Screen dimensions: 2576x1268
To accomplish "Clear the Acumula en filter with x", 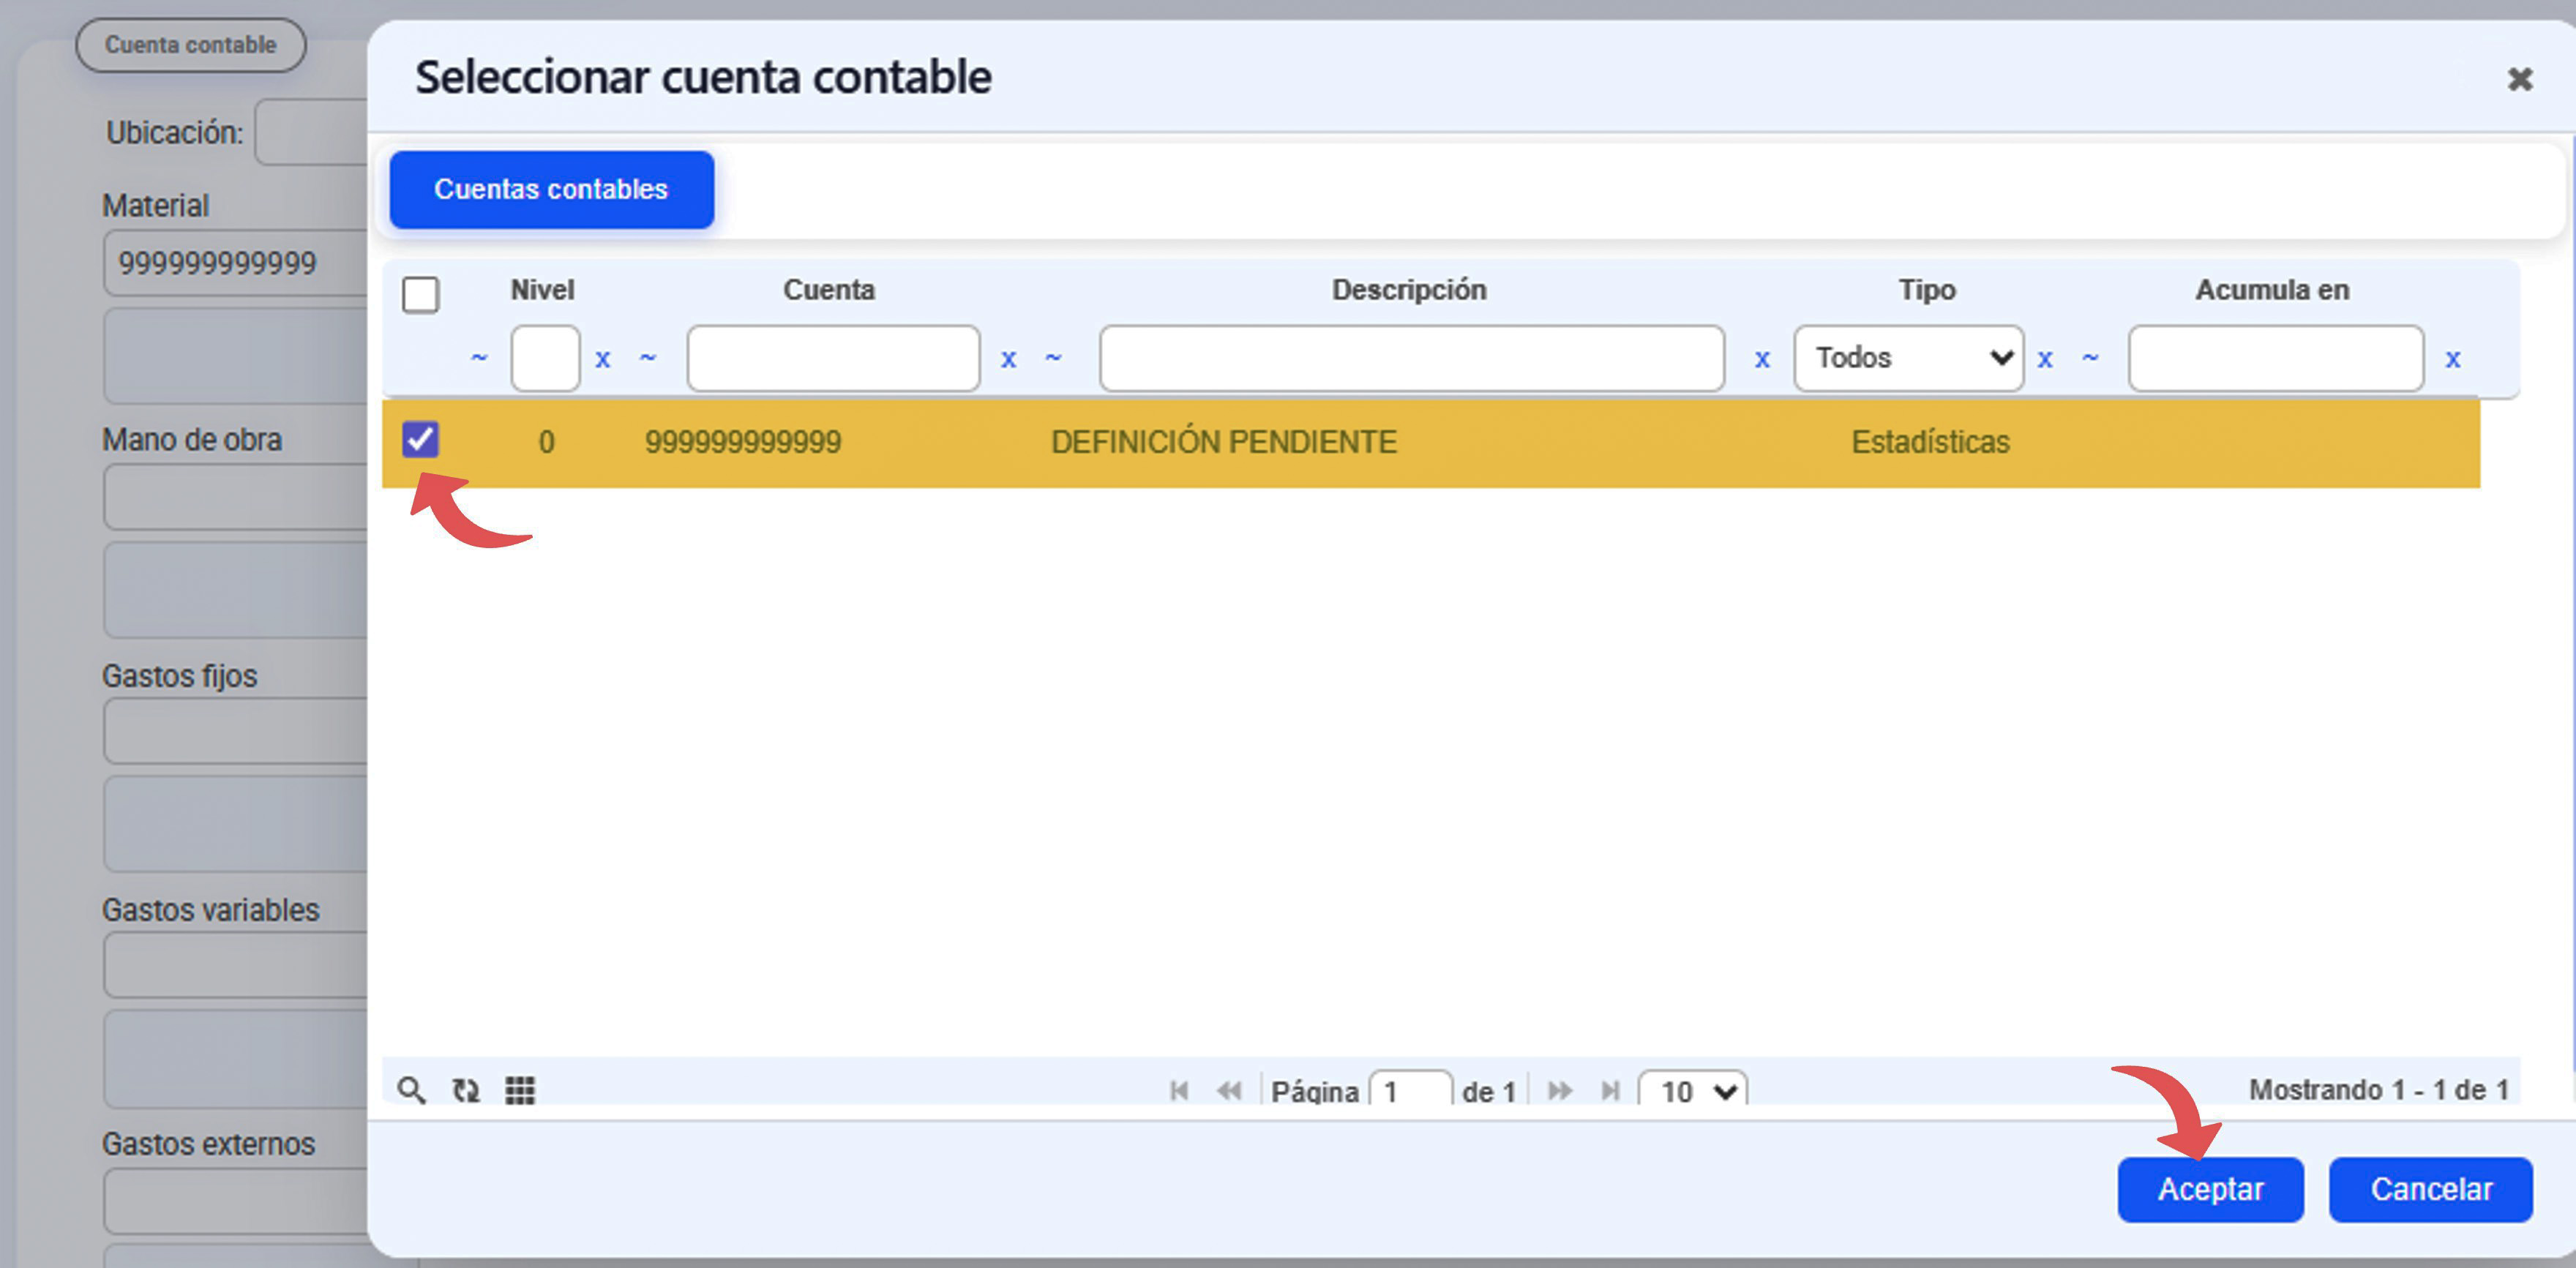I will pyautogui.click(x=2452, y=359).
